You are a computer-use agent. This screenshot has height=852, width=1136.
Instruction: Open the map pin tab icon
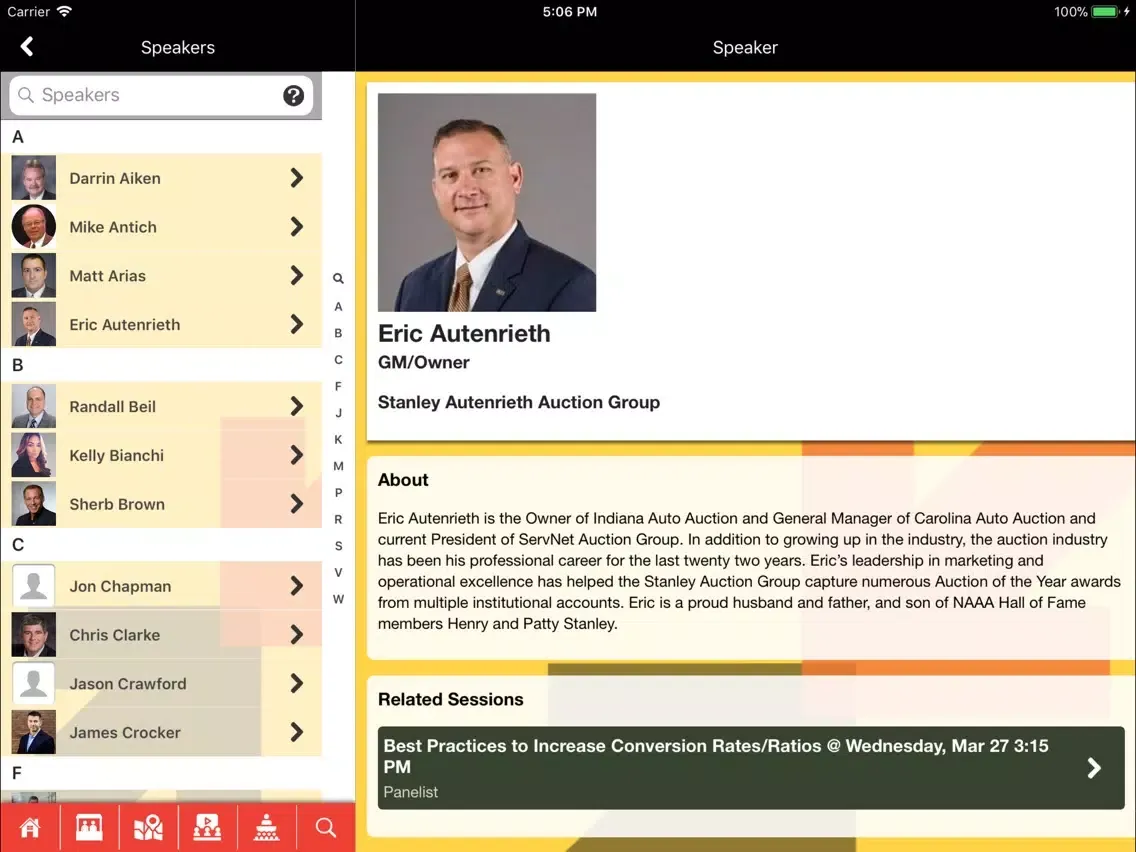click(149, 827)
